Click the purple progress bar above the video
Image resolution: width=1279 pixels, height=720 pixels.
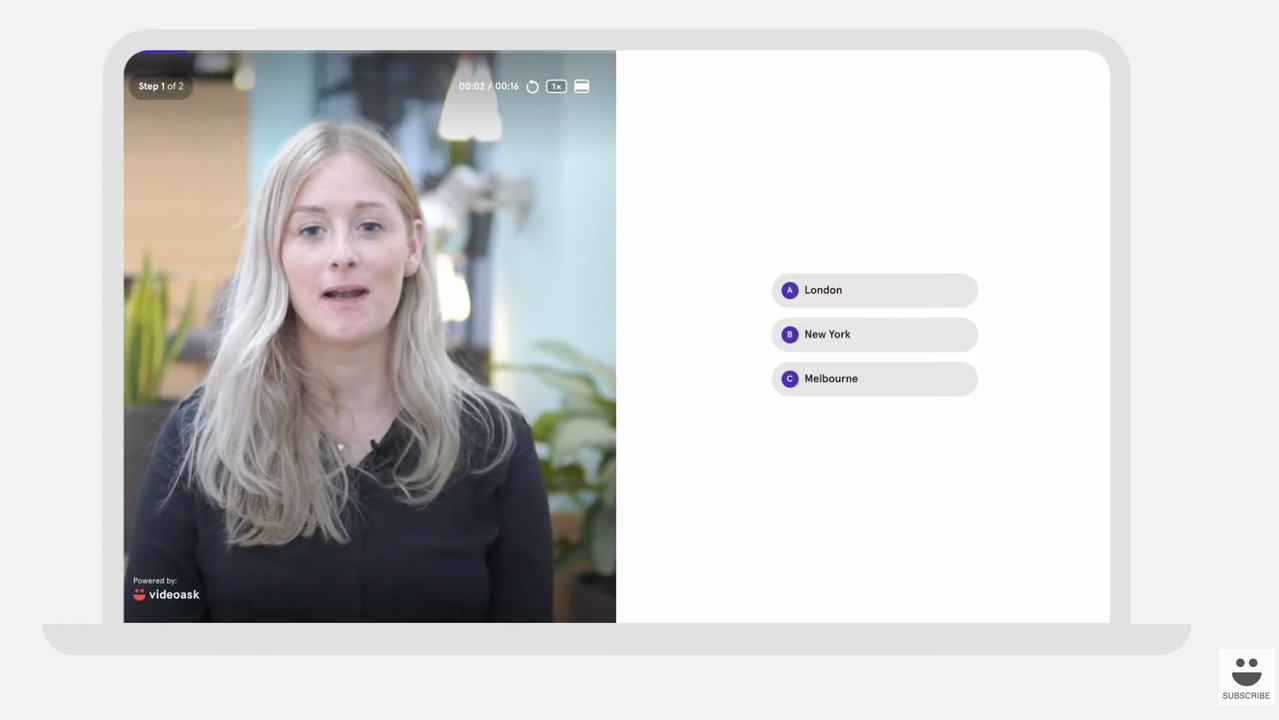tap(158, 51)
